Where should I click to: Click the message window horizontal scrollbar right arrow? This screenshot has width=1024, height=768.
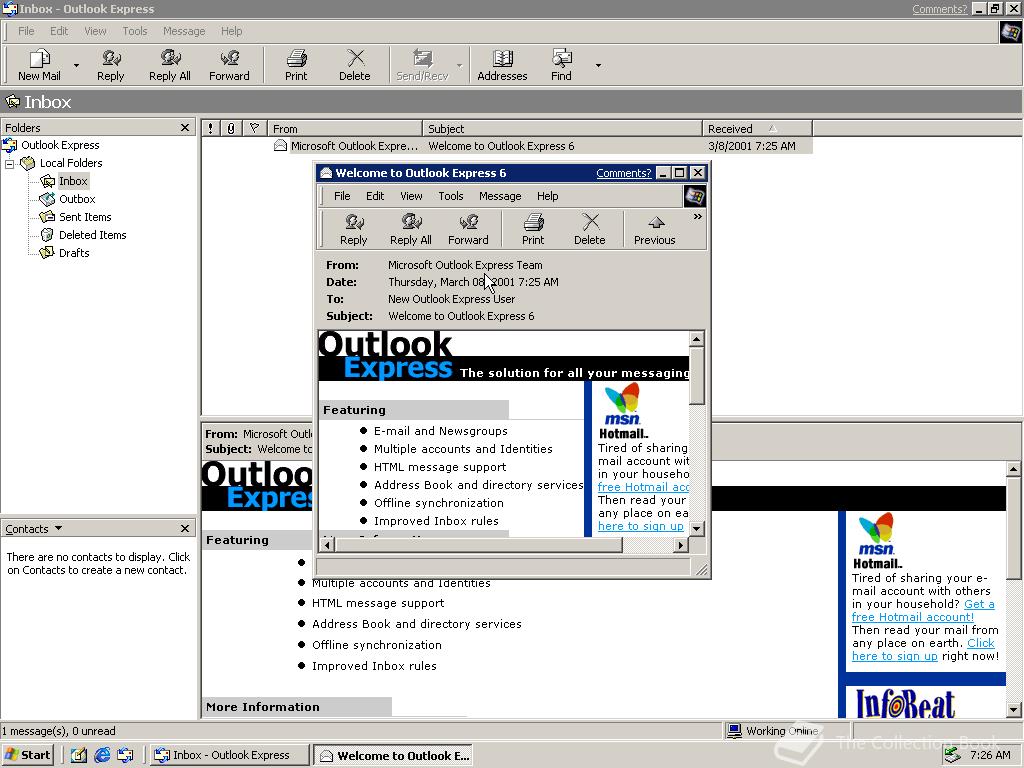click(x=680, y=544)
